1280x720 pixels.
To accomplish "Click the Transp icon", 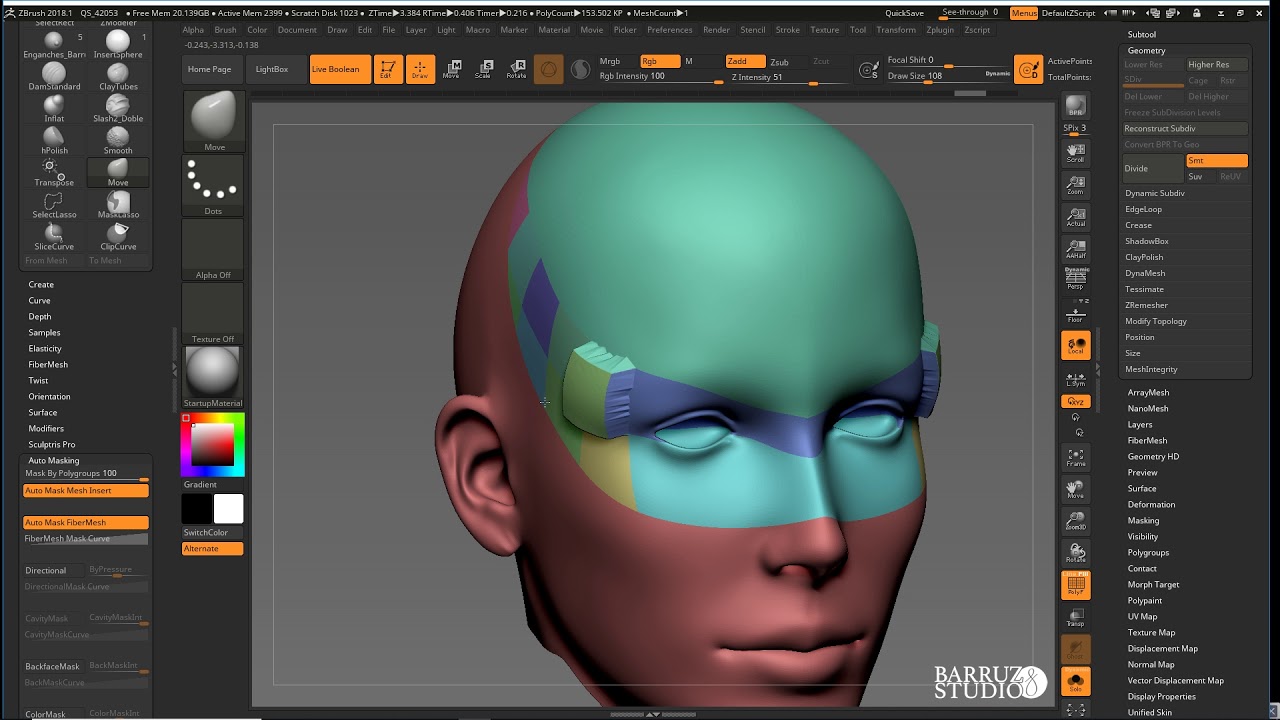I will [1075, 617].
